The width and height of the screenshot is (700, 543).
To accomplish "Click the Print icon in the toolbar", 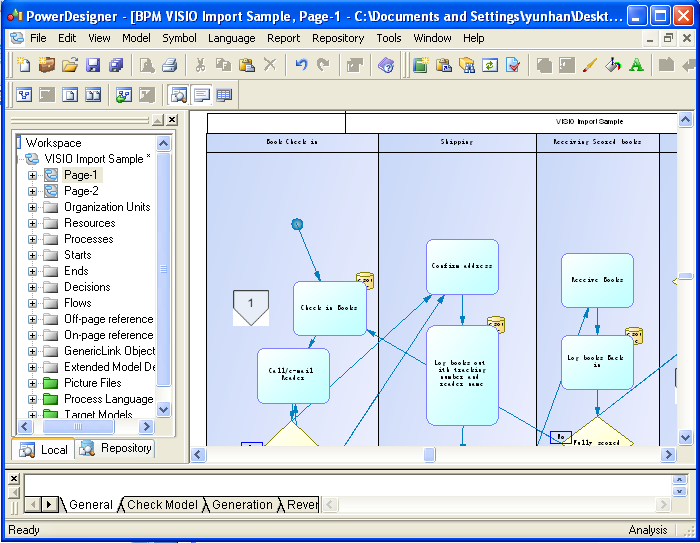I will (169, 65).
